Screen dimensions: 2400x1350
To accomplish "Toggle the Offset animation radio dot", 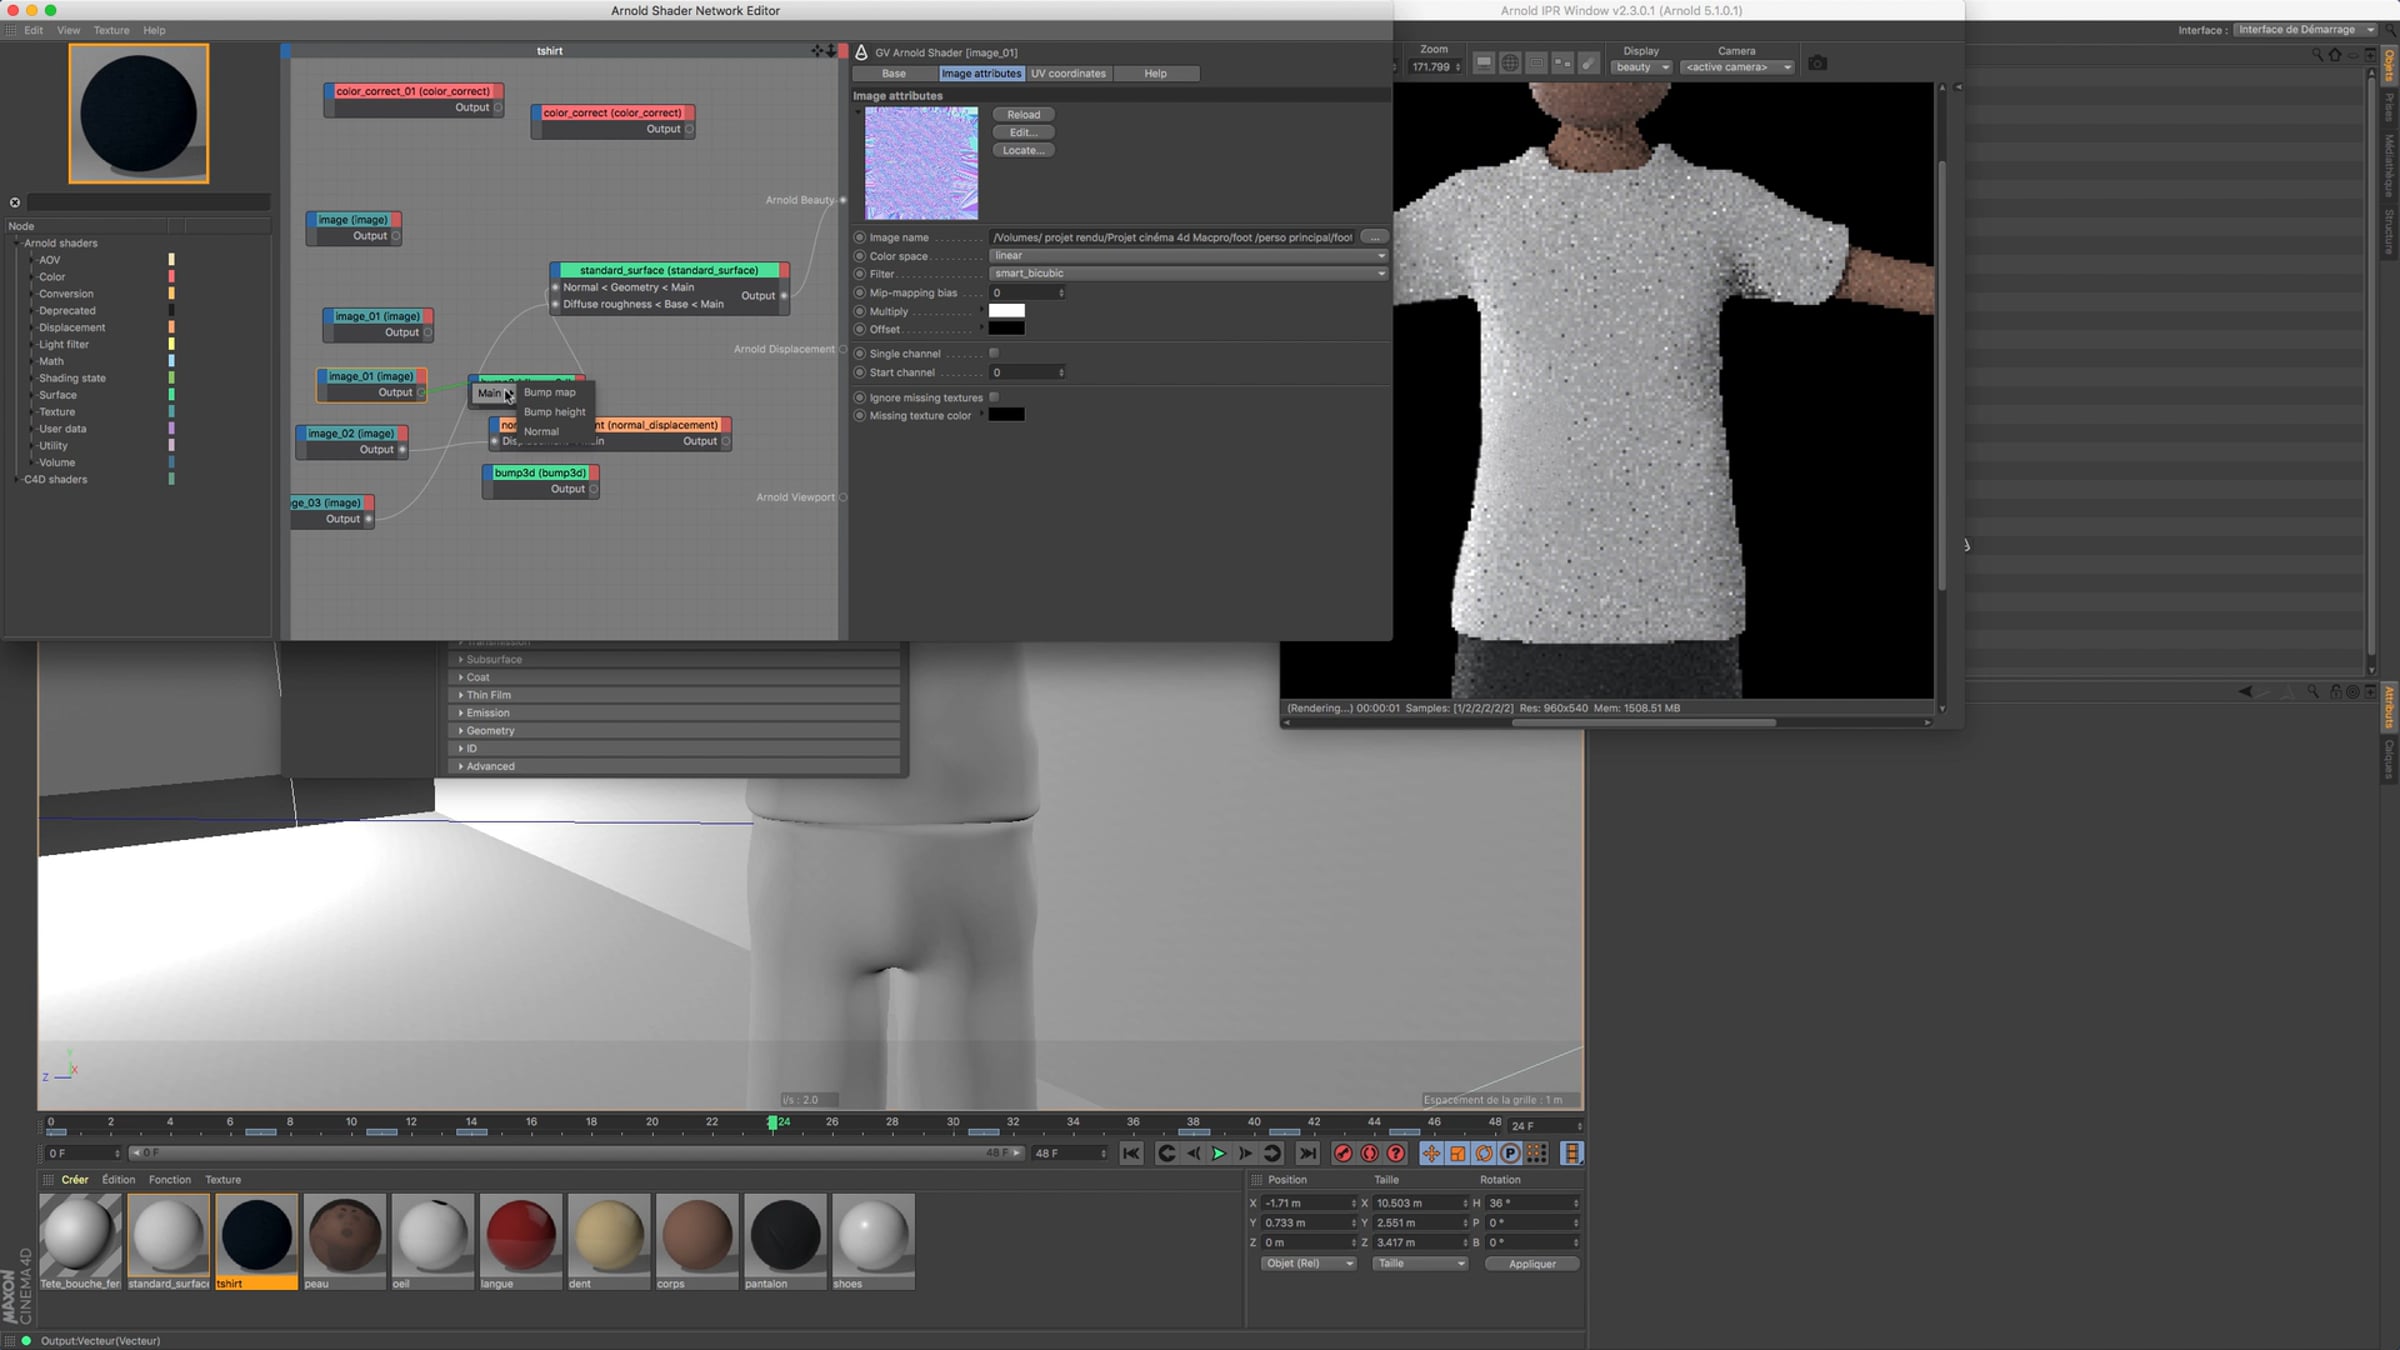I will click(859, 329).
